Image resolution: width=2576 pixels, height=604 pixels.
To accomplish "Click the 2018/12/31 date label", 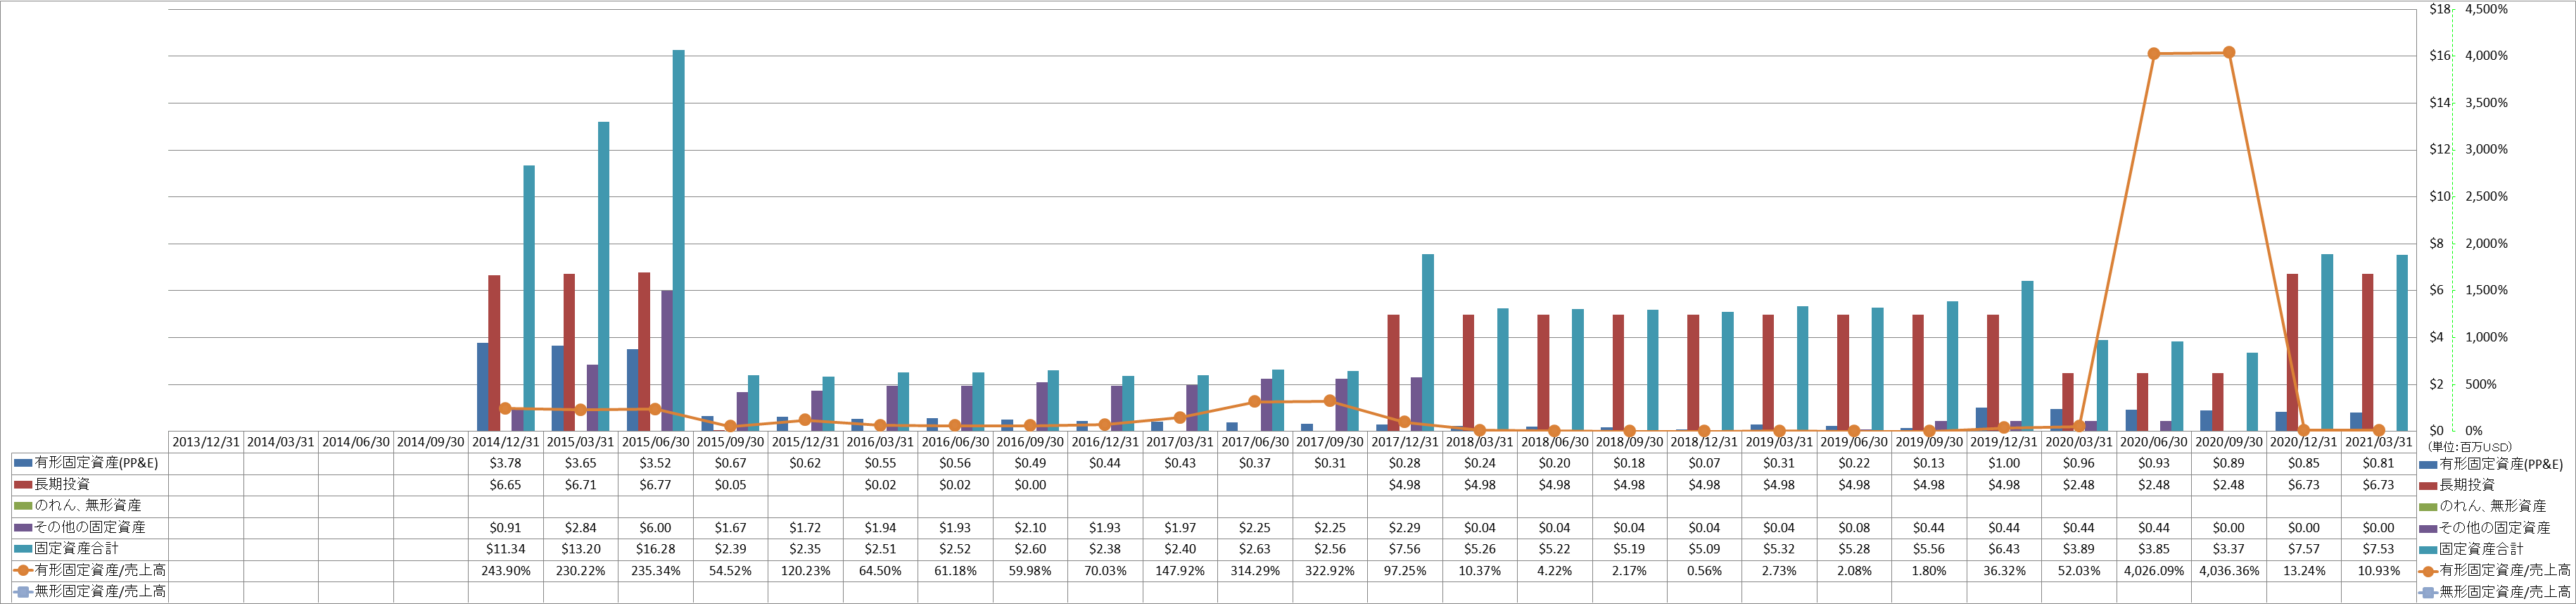I will (1705, 442).
